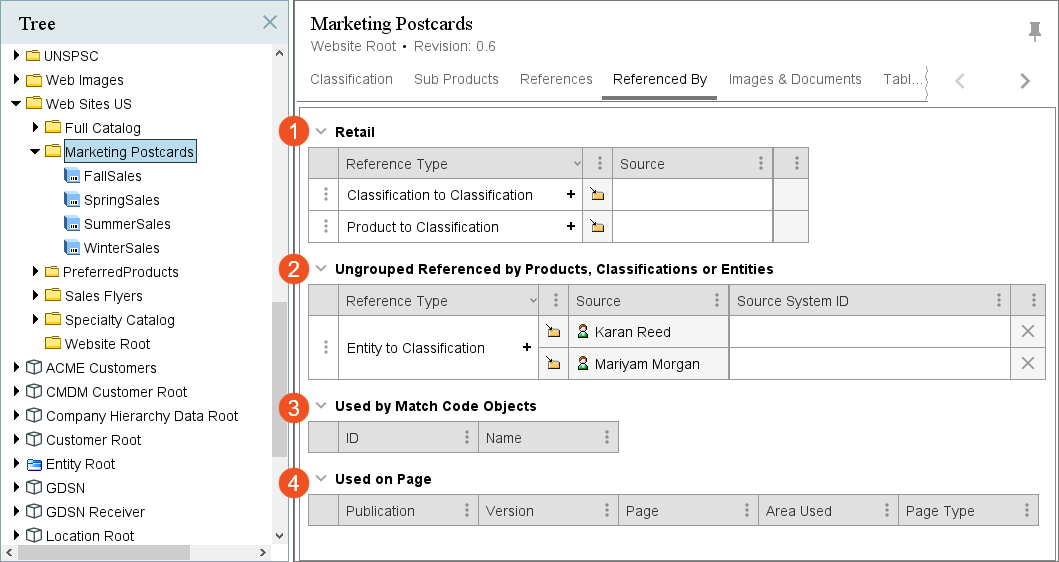Open Reference Type dropdown in Retail table
The width and height of the screenshot is (1059, 562).
point(575,164)
